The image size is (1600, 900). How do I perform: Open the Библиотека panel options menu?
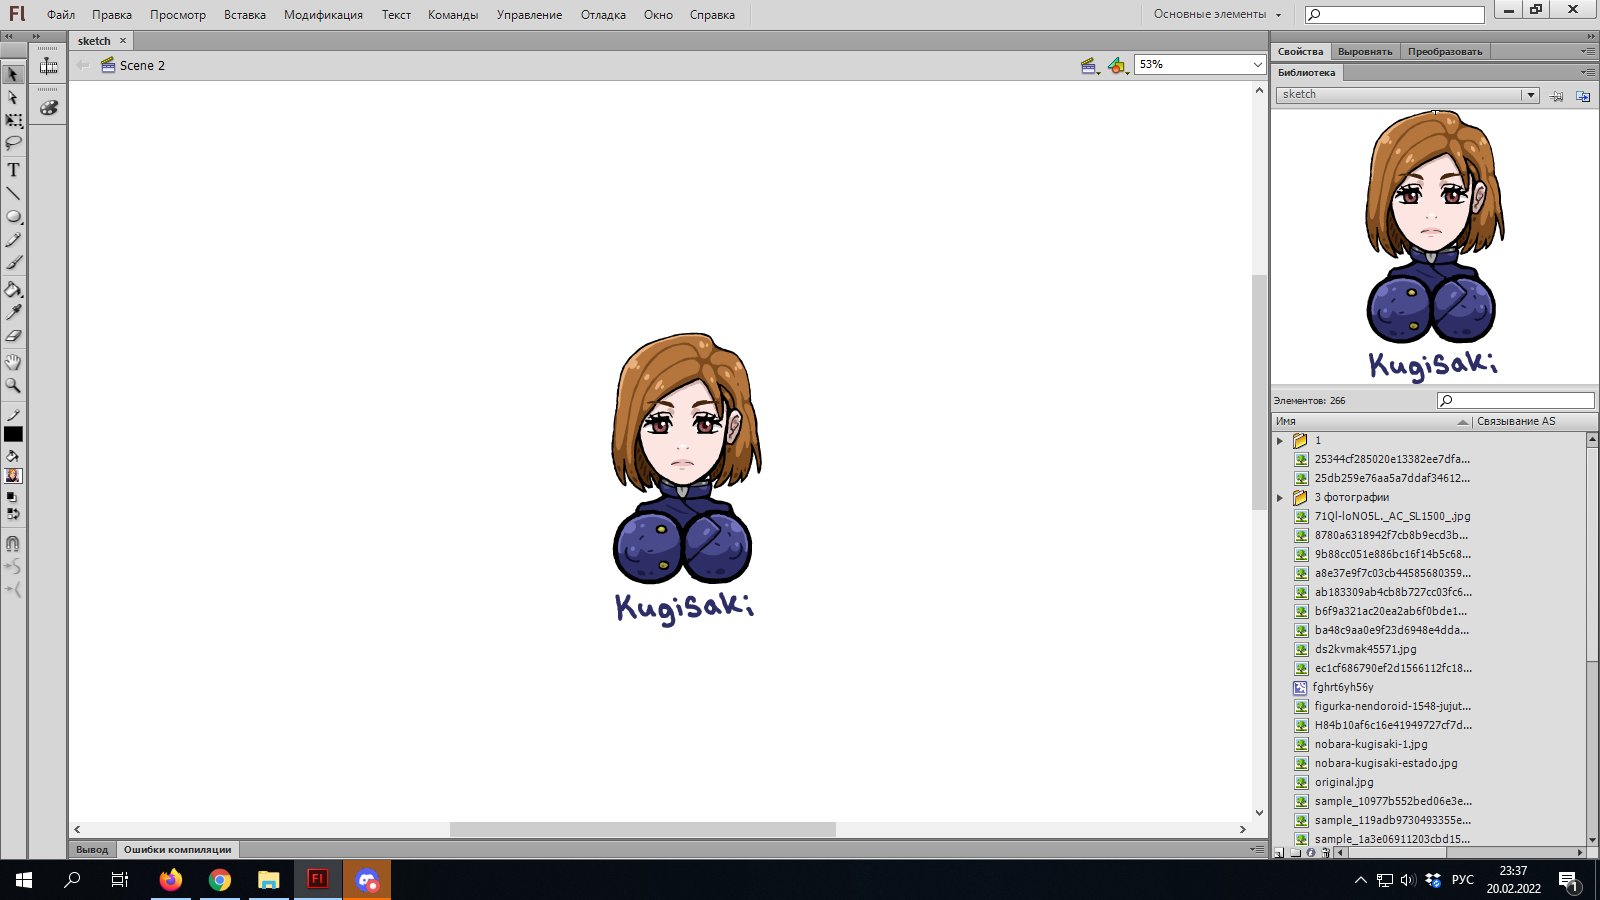1588,72
